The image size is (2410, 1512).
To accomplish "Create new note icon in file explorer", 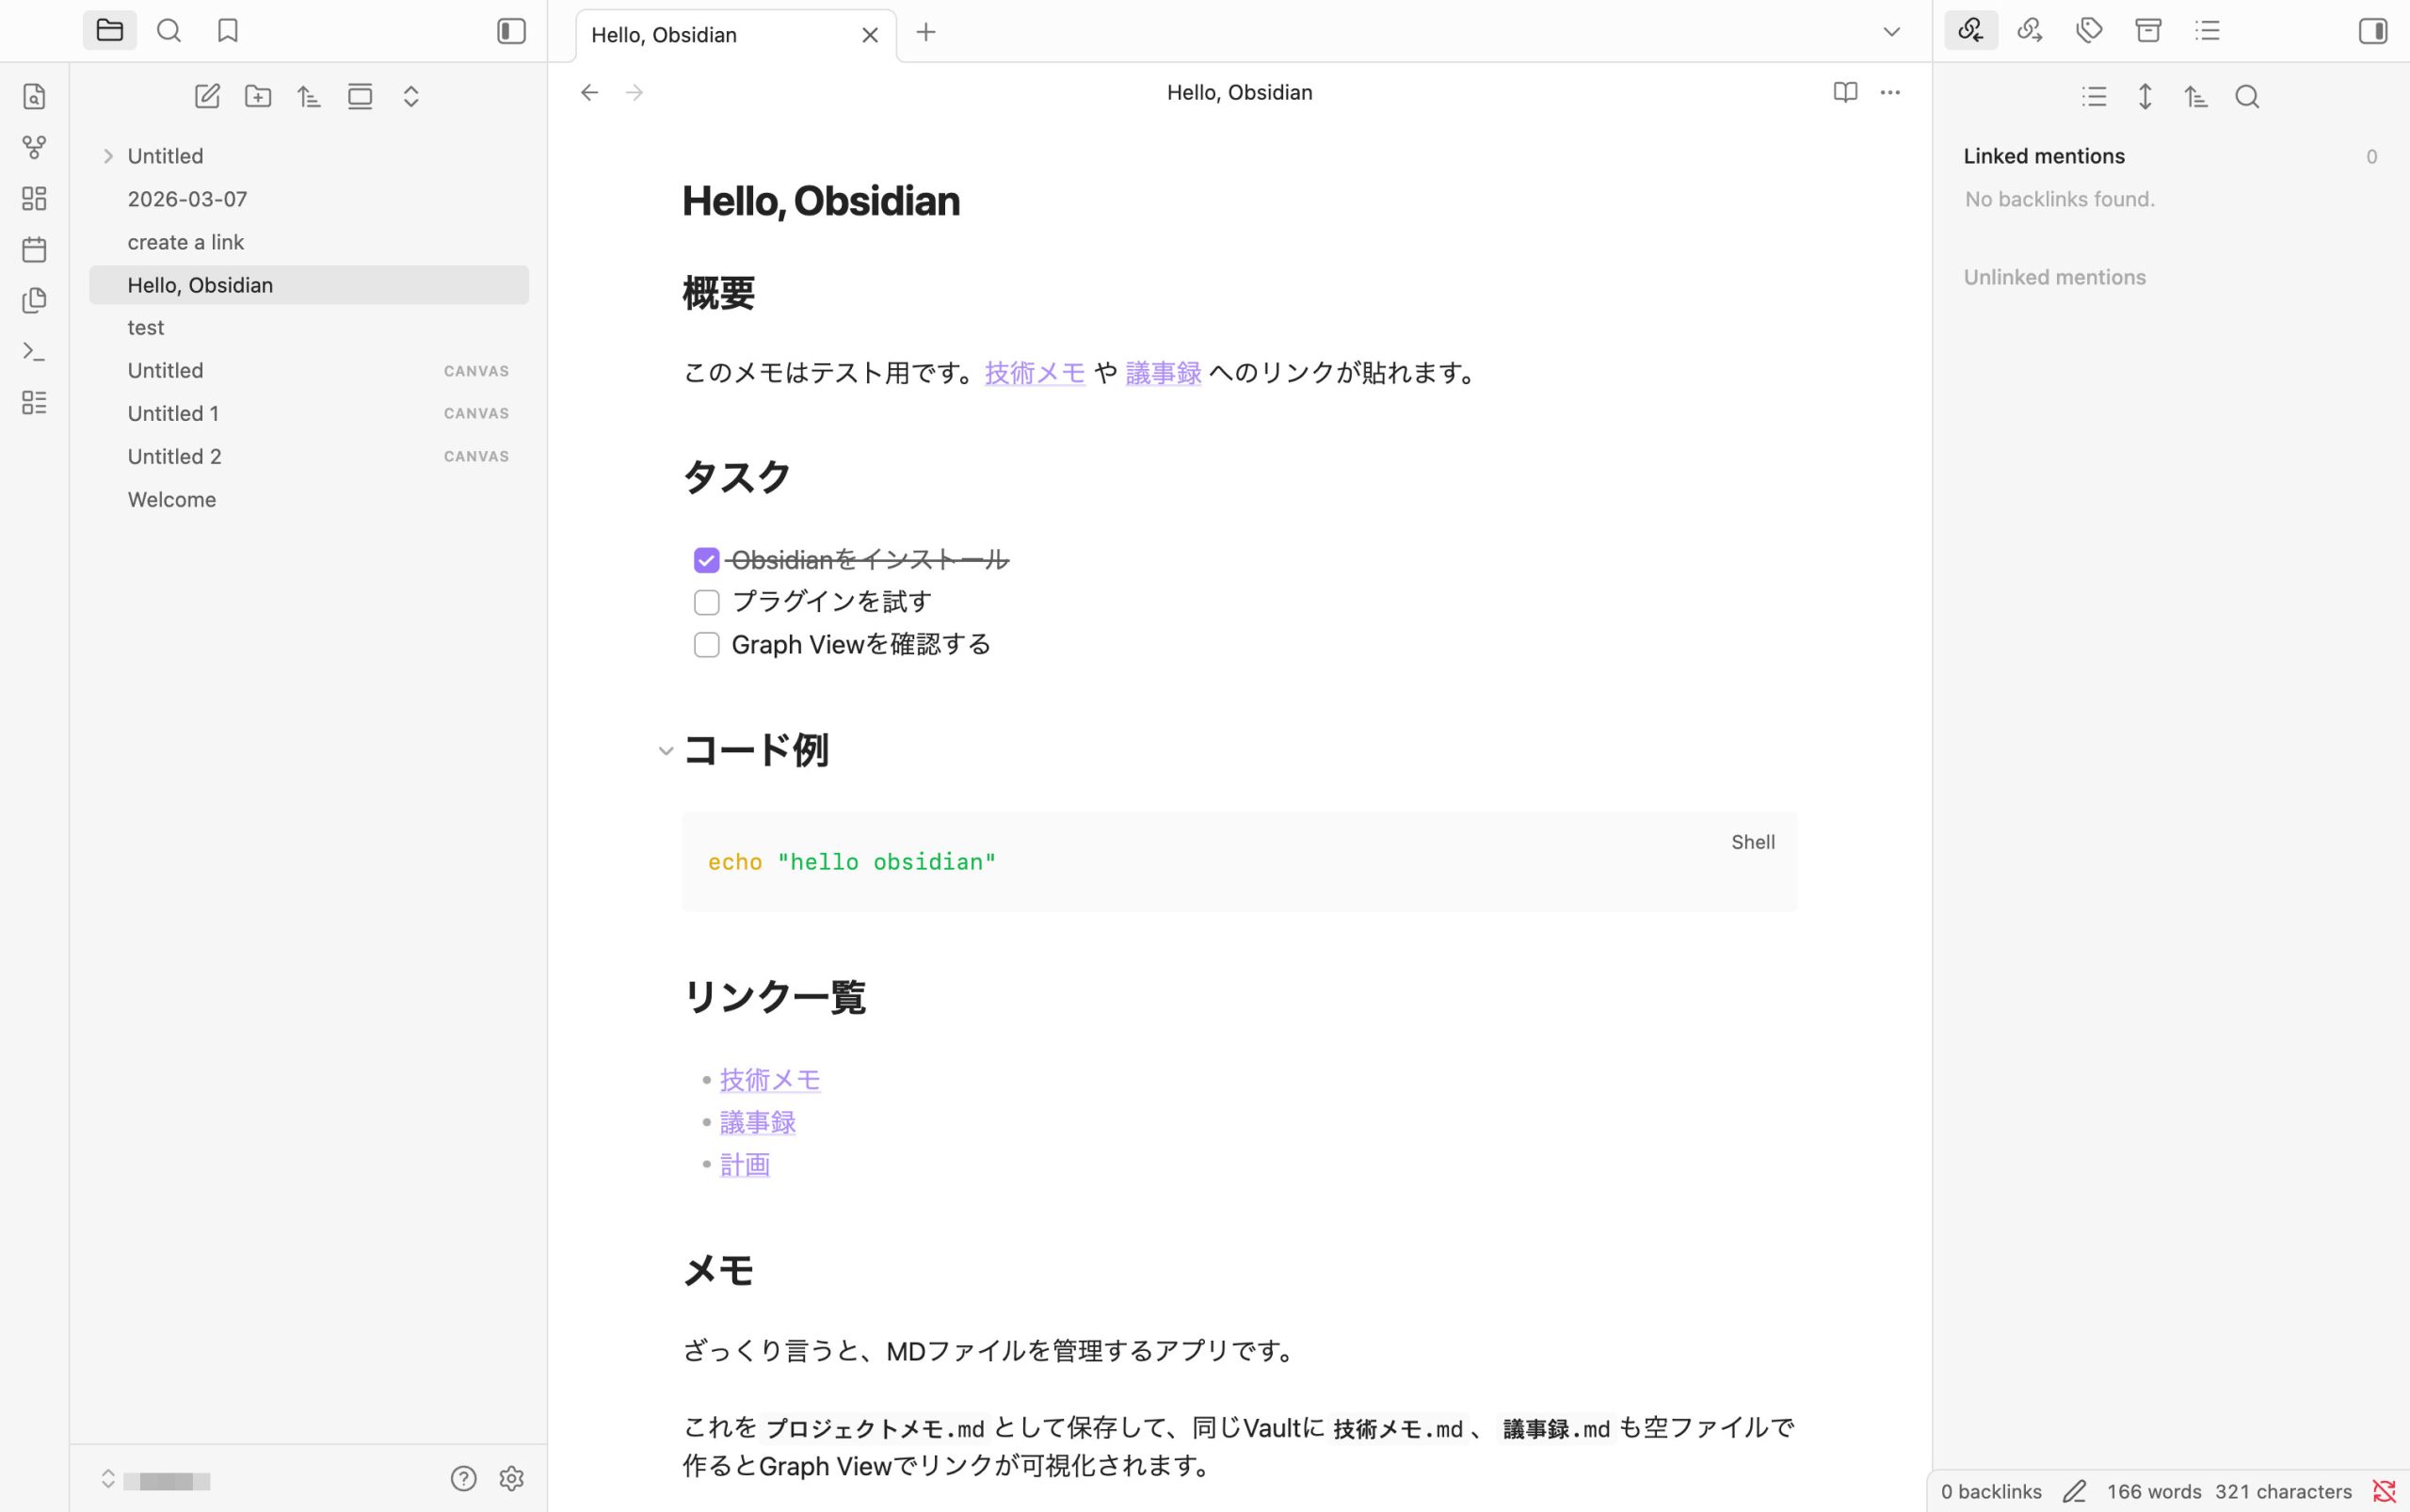I will click(x=207, y=97).
